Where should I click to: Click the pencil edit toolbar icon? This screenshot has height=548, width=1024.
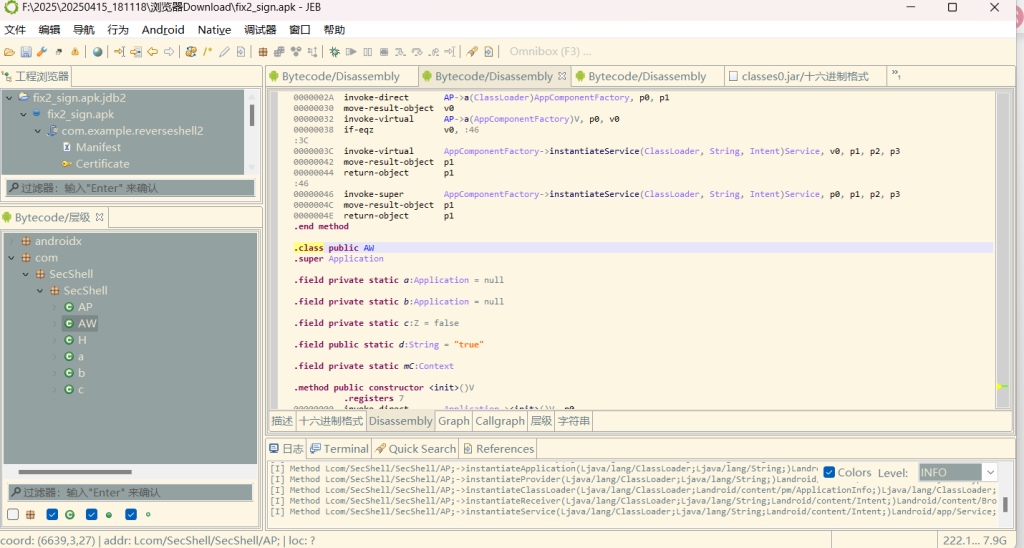[x=225, y=52]
